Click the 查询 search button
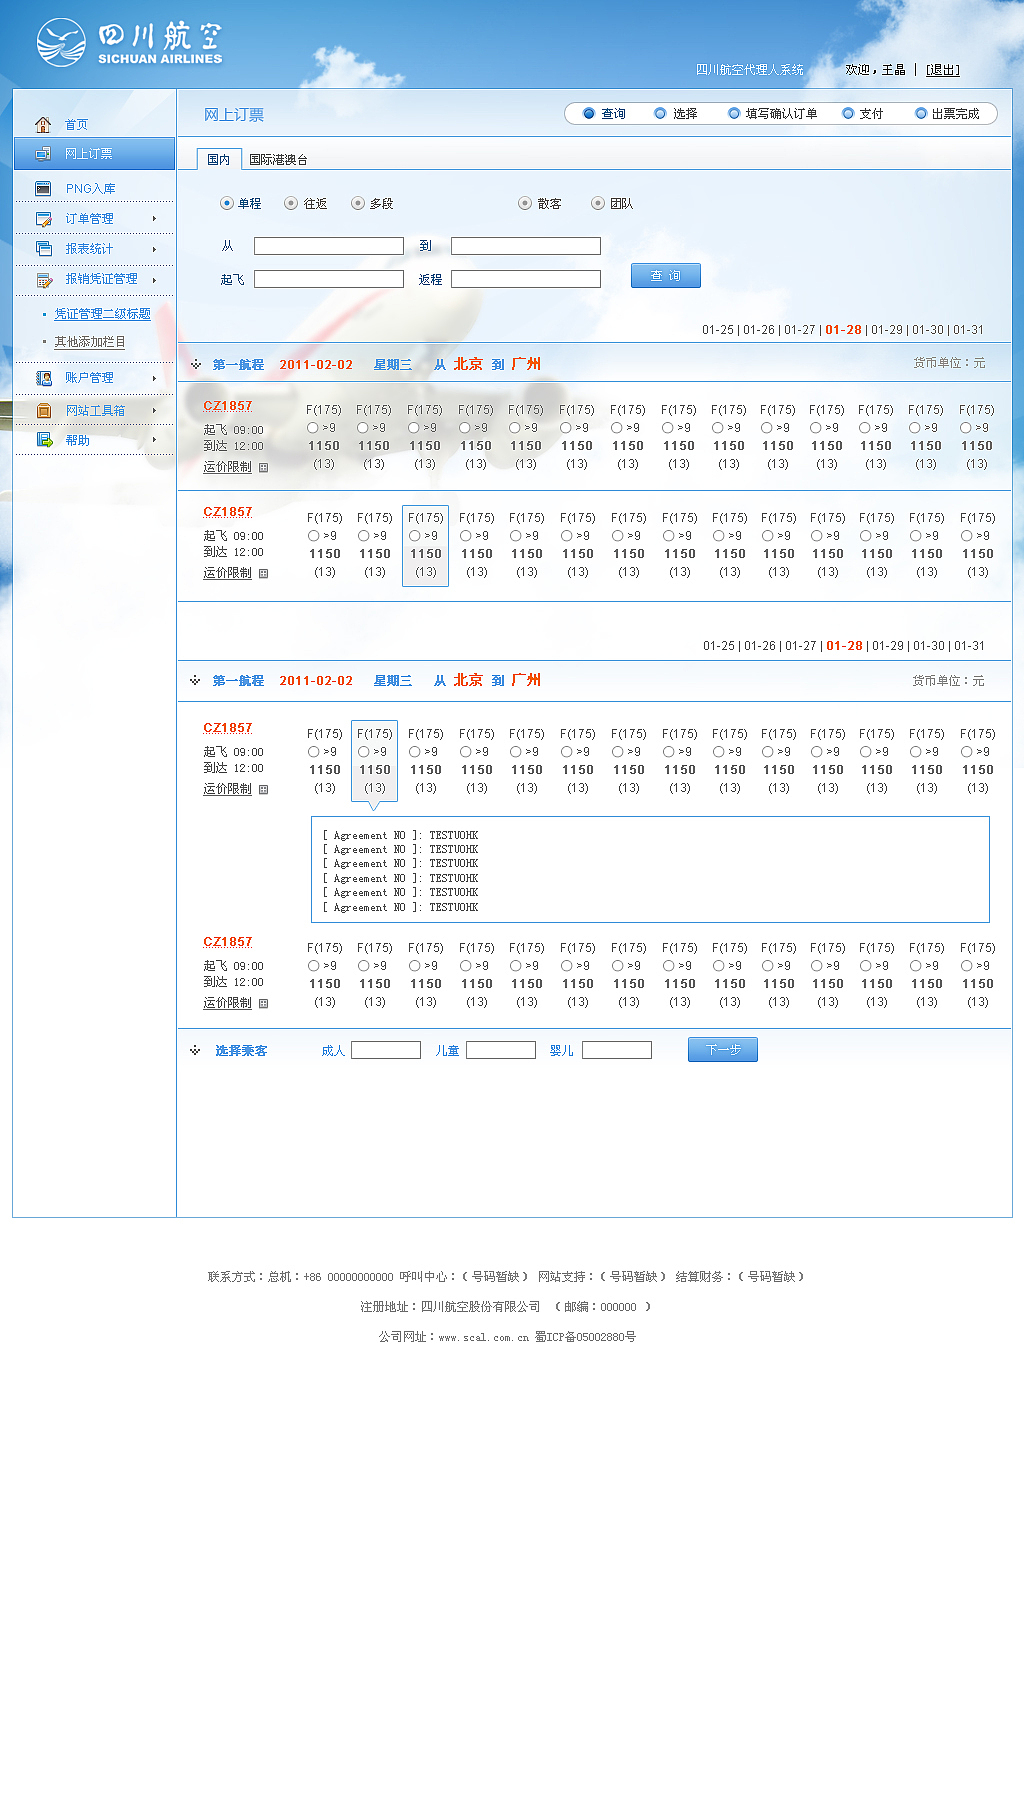 [x=666, y=276]
